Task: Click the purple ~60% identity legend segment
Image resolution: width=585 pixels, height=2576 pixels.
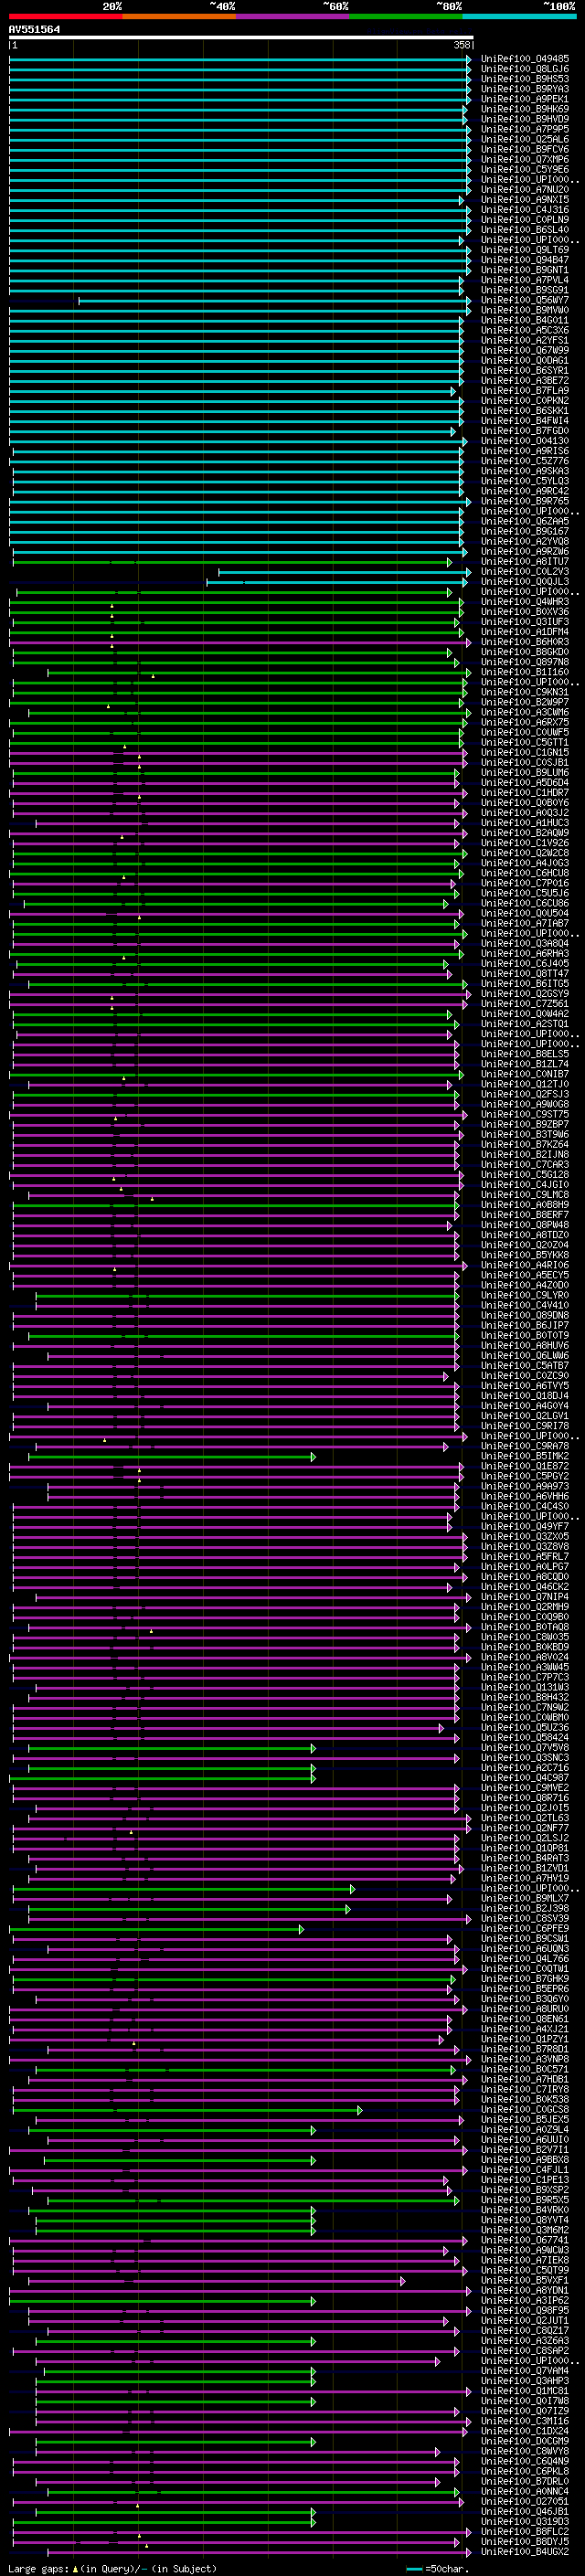Action: click(292, 16)
